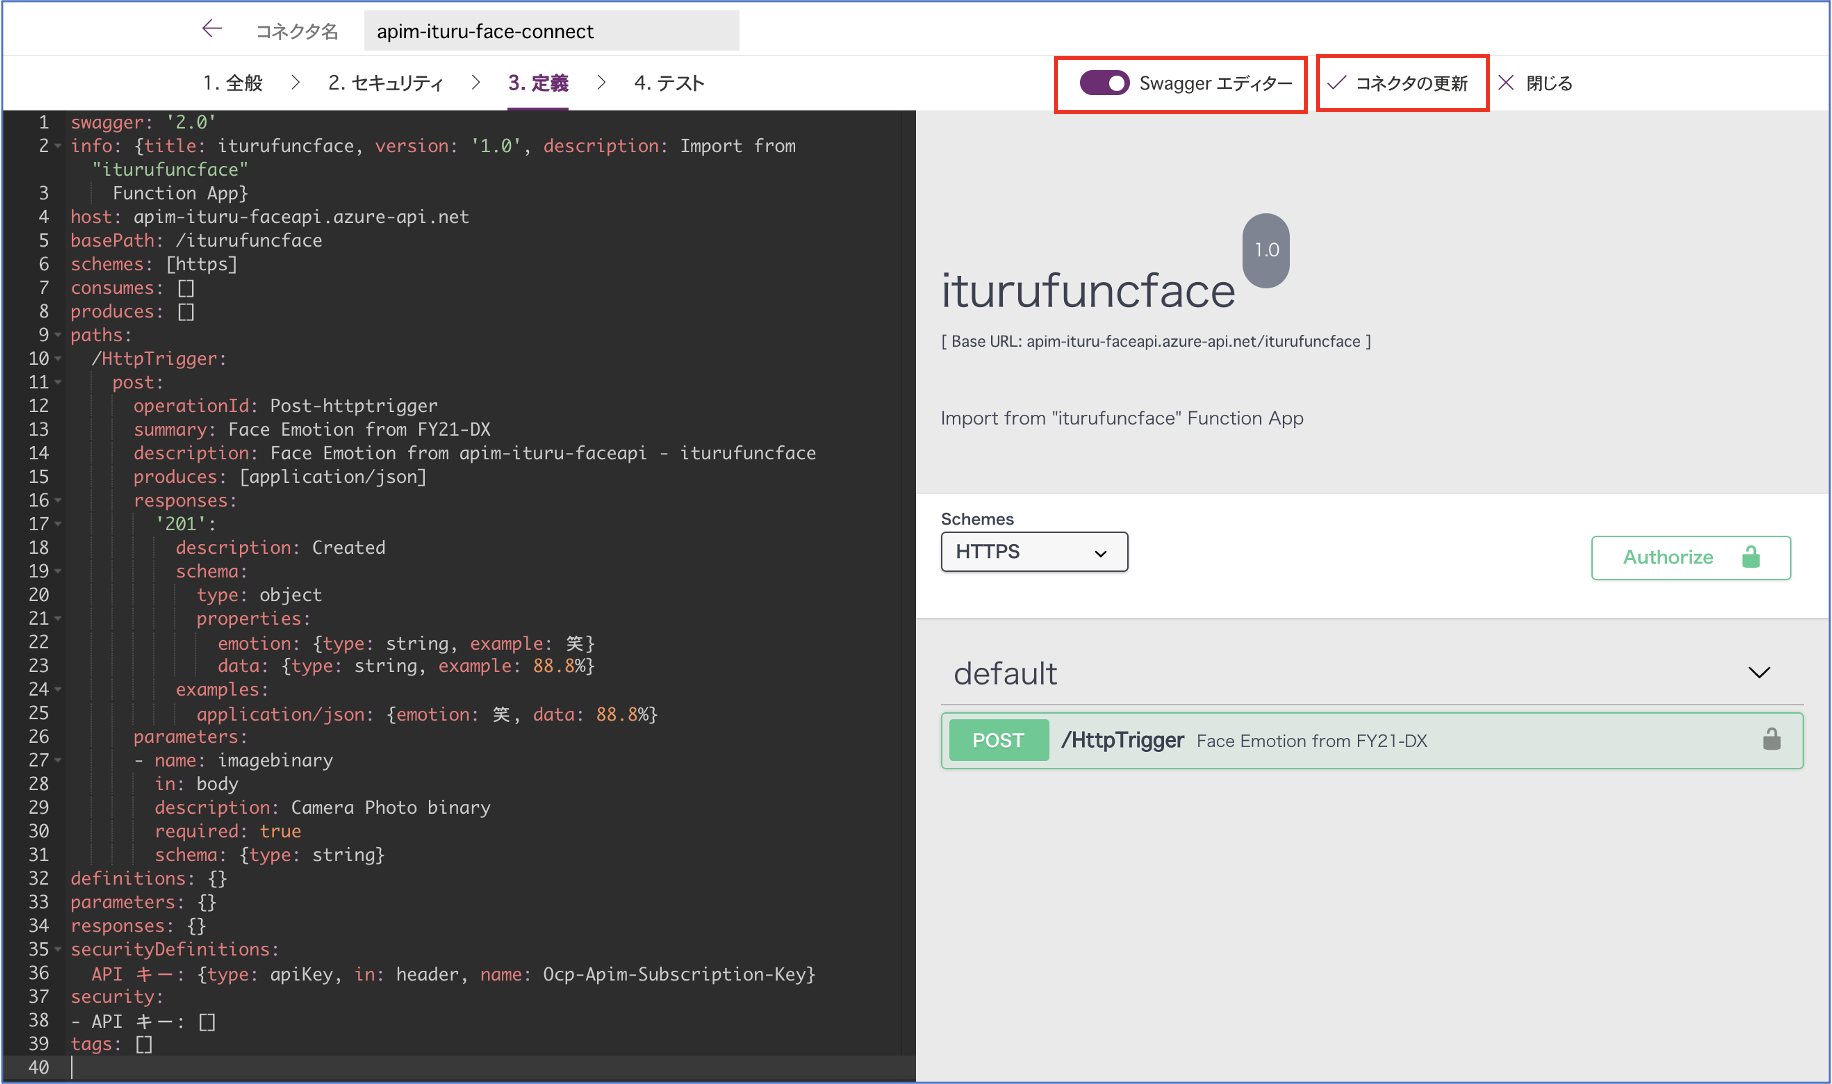Click the 'swagger: 2.0' line

(x=144, y=123)
